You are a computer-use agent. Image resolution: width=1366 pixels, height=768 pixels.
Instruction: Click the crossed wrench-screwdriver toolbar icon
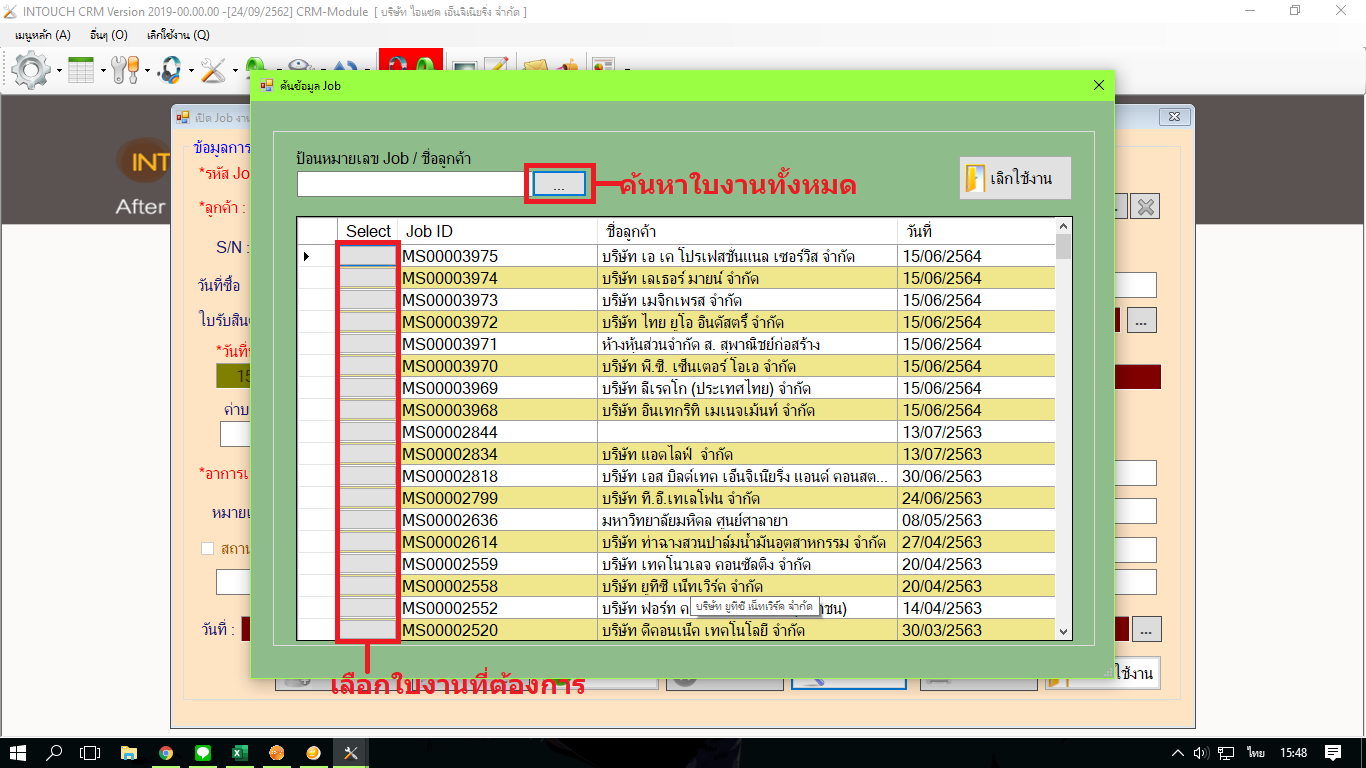pyautogui.click(x=213, y=70)
